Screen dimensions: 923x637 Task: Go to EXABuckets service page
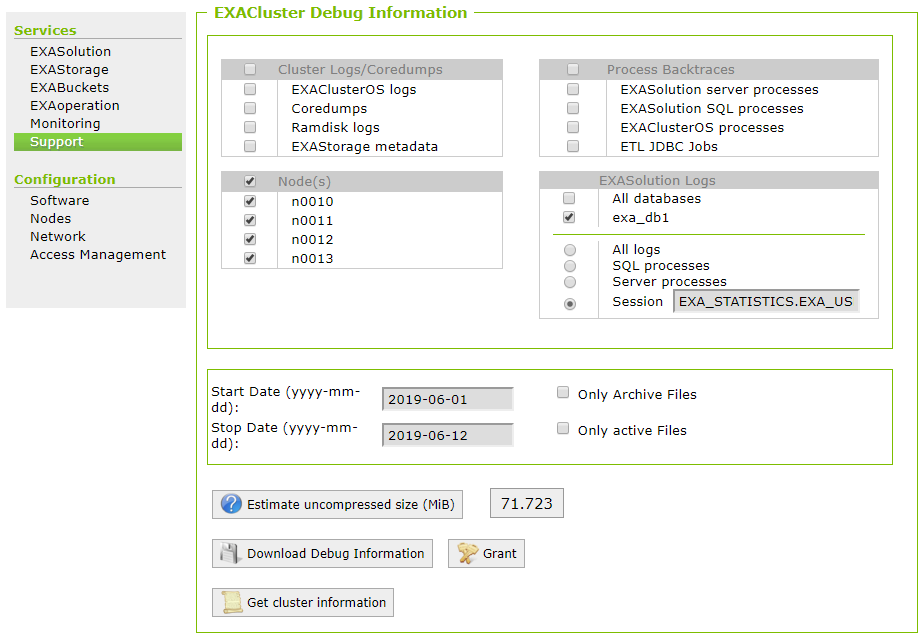69,87
